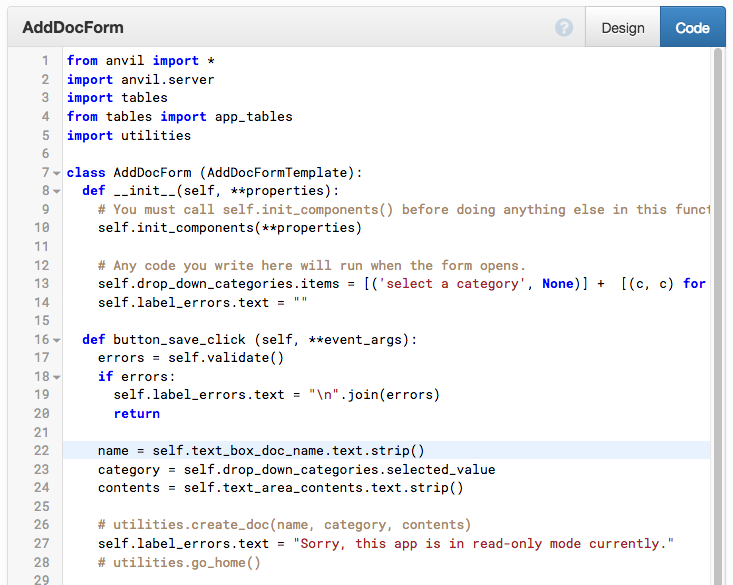Viewport: 733px width, 585px height.
Task: Click the vertical scrollbar of the editor
Action: coord(717,300)
